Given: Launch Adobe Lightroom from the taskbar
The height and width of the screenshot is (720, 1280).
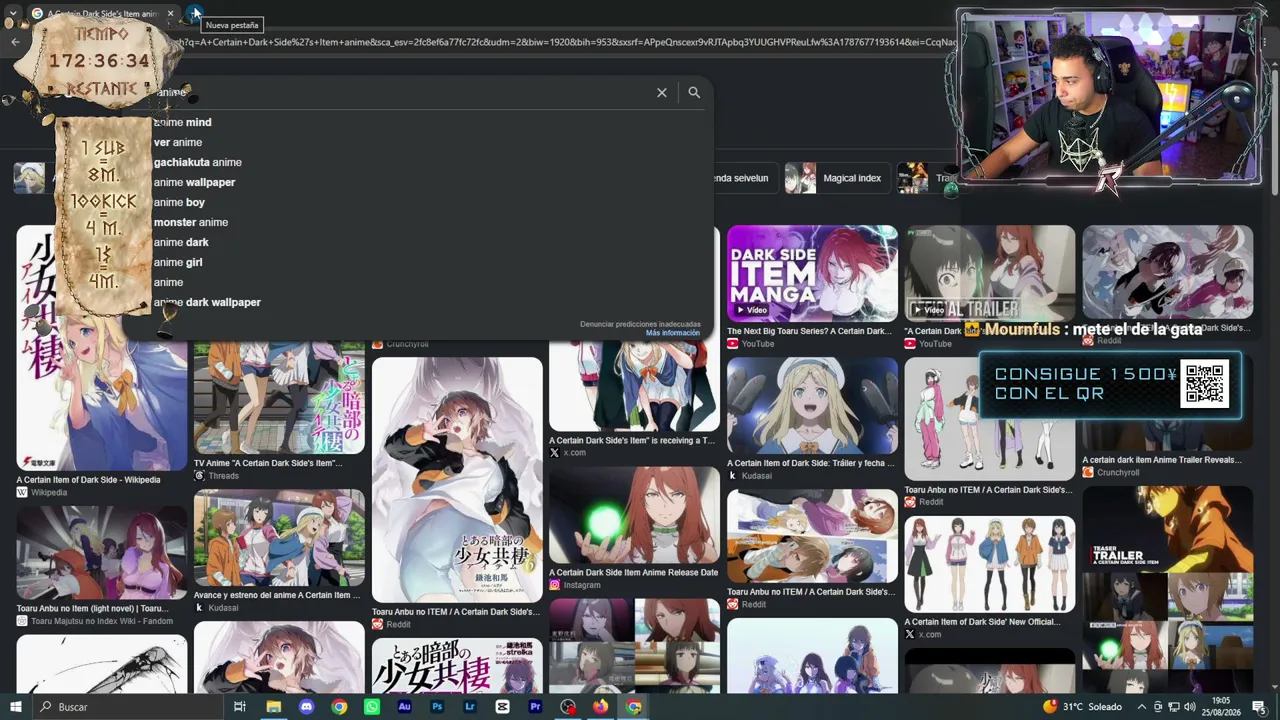Looking at the screenshot, I should pyautogui.click(x=470, y=707).
